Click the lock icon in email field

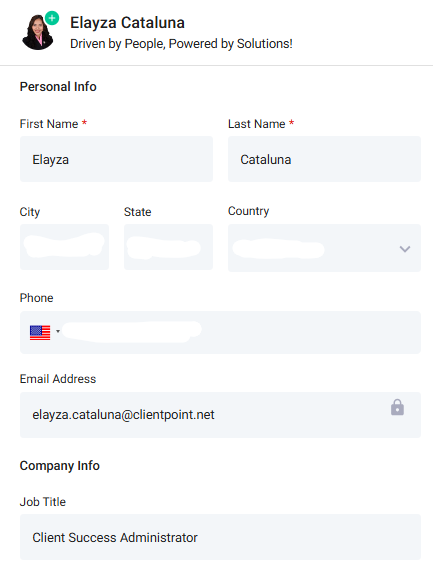click(x=397, y=407)
